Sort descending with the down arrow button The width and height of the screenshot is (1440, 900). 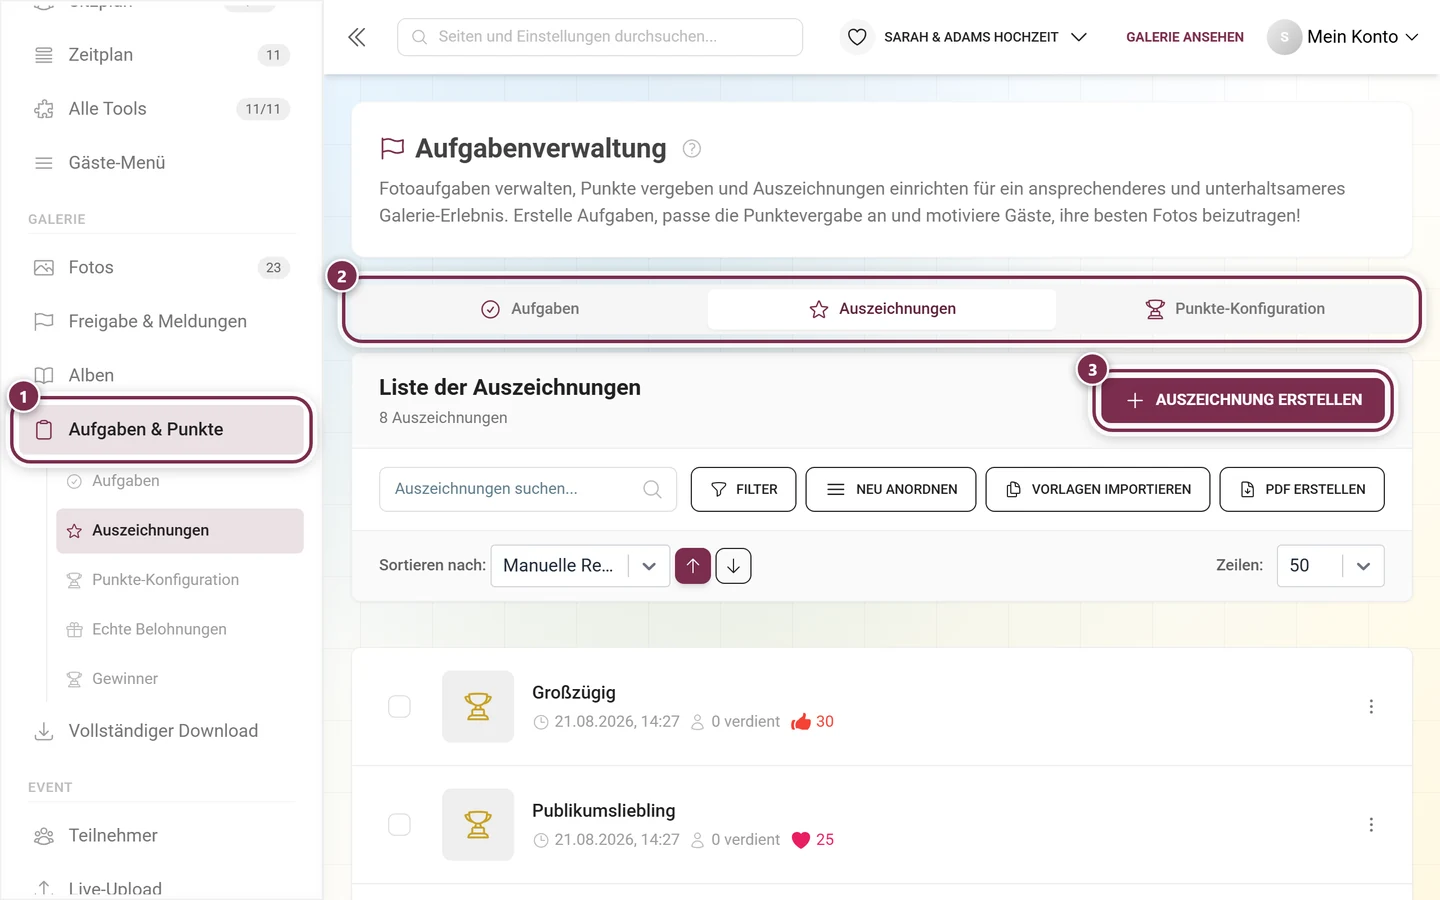[733, 566]
